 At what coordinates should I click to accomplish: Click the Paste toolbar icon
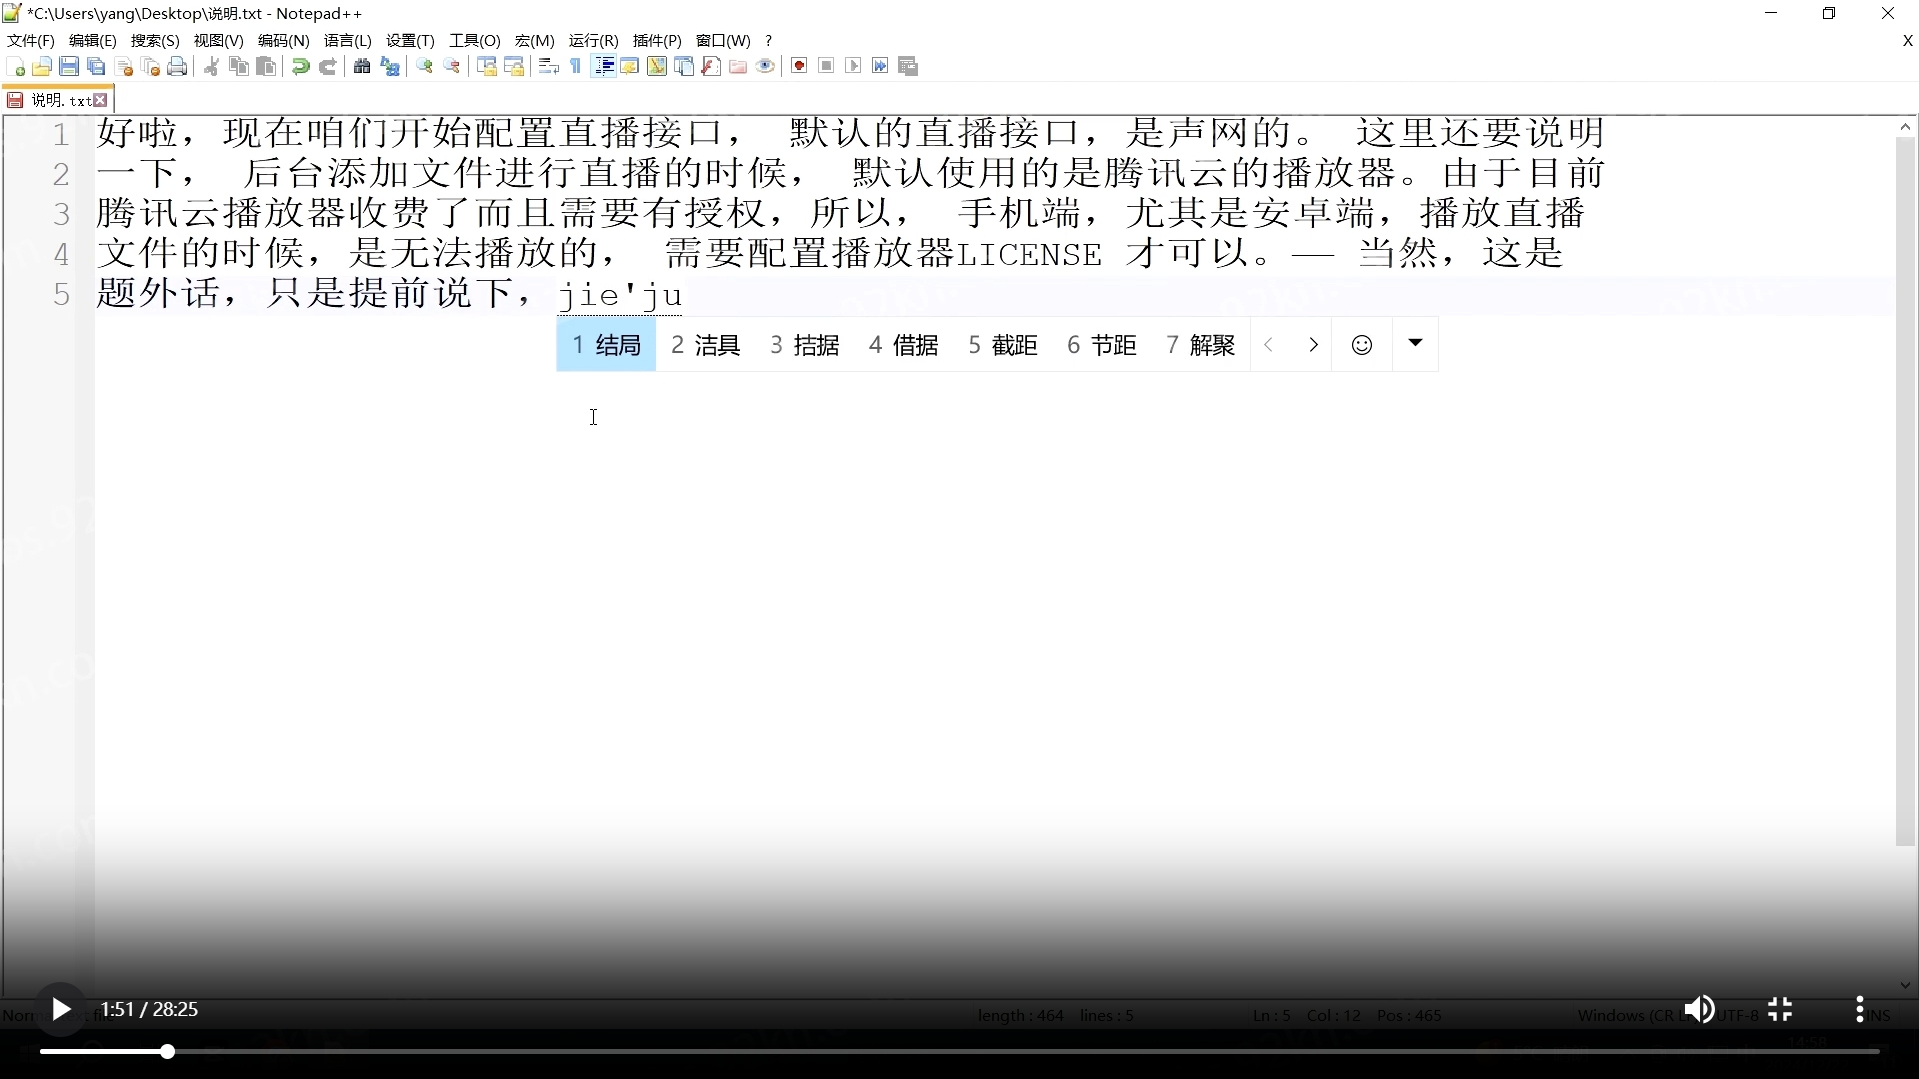pos(266,66)
